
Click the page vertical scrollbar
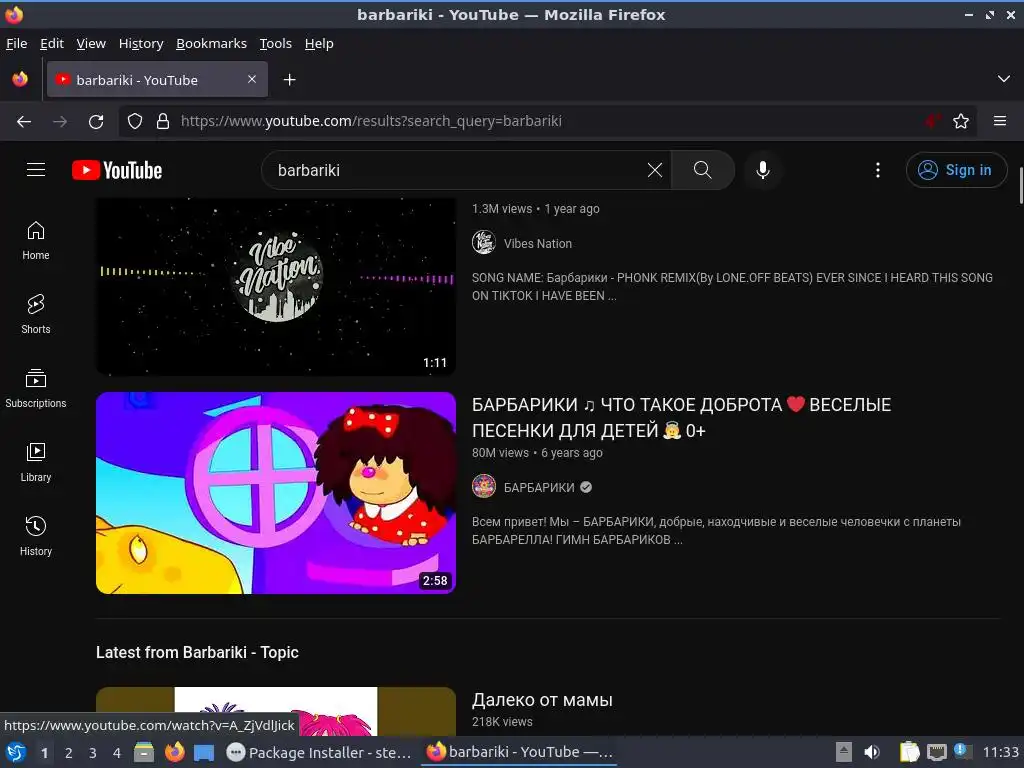point(1020,186)
